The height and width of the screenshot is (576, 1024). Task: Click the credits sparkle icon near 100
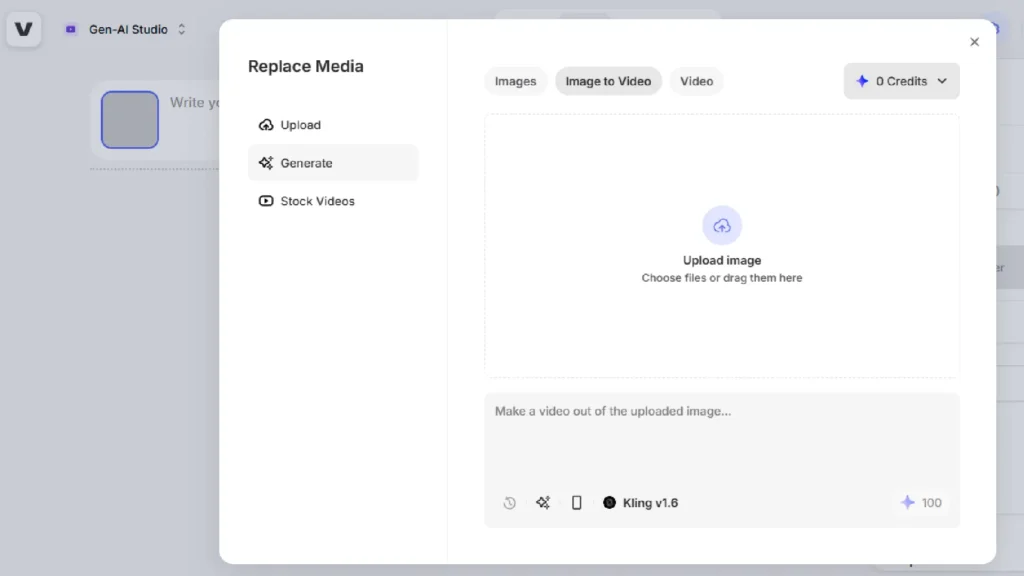point(906,503)
